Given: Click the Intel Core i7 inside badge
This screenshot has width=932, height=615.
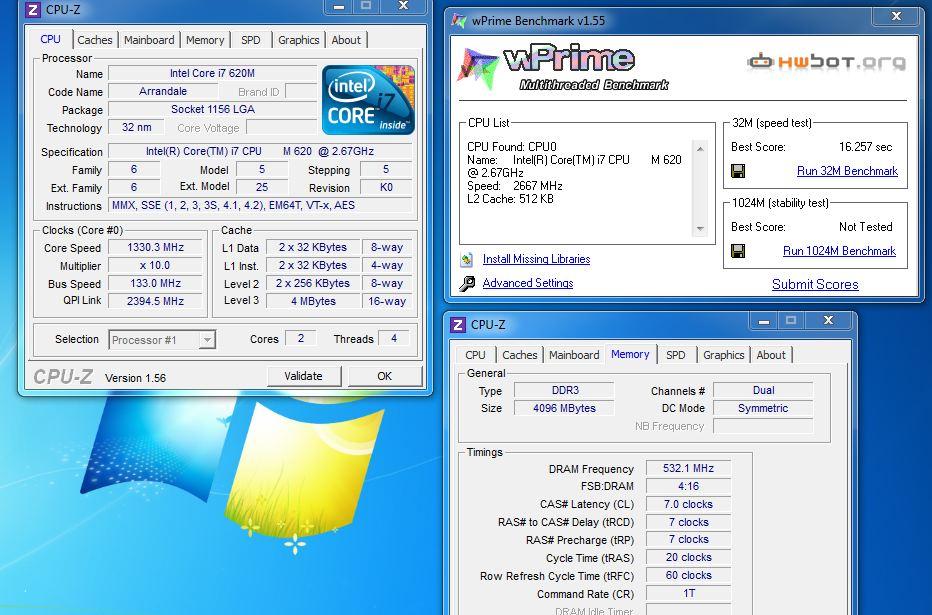Looking at the screenshot, I should coord(368,100).
